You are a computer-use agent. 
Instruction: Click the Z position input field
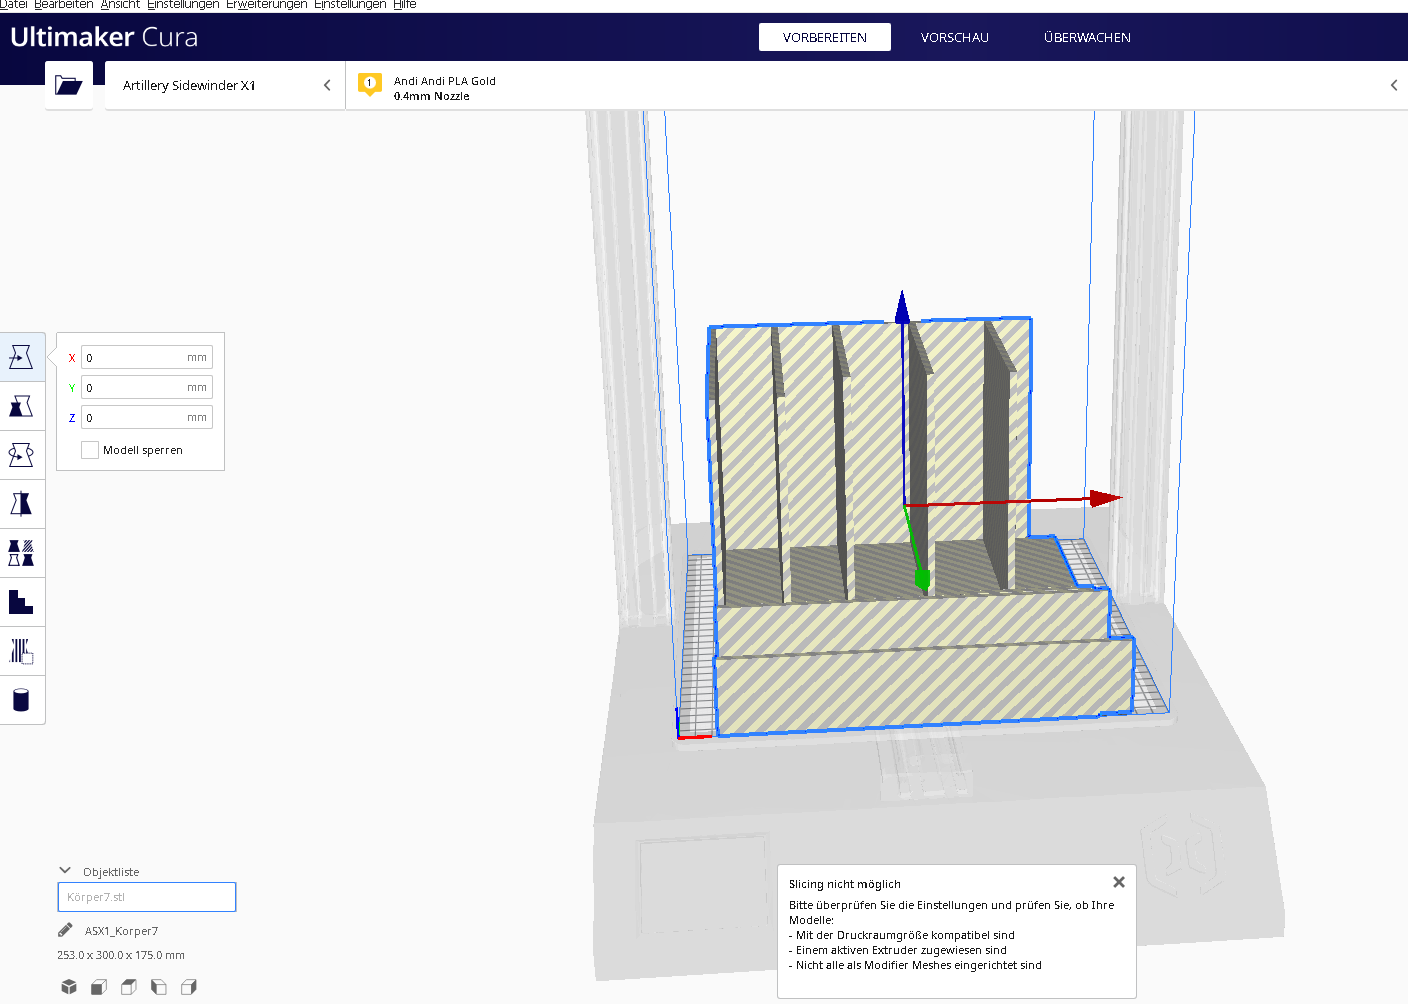click(135, 417)
